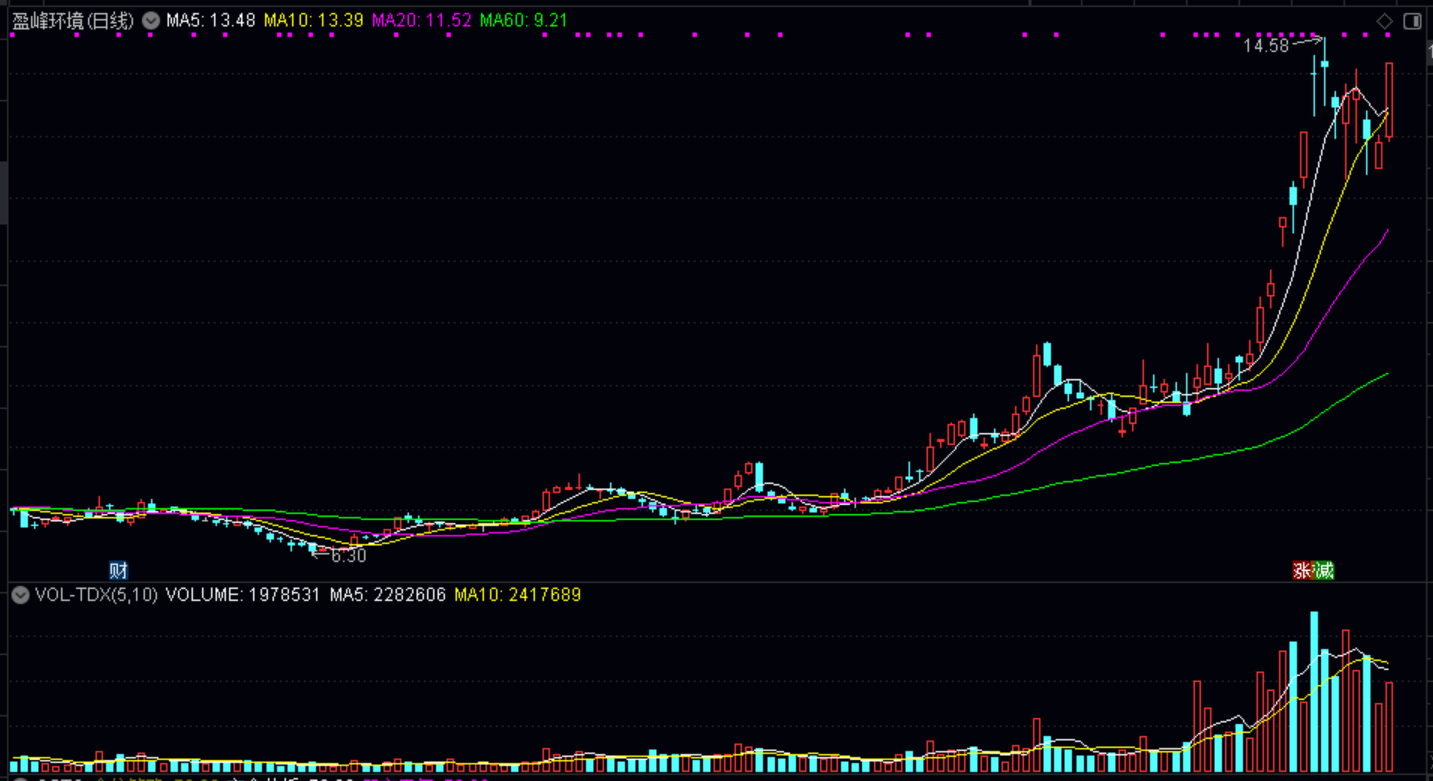Click the 财 financial report marker
The width and height of the screenshot is (1433, 781).
click(x=119, y=571)
